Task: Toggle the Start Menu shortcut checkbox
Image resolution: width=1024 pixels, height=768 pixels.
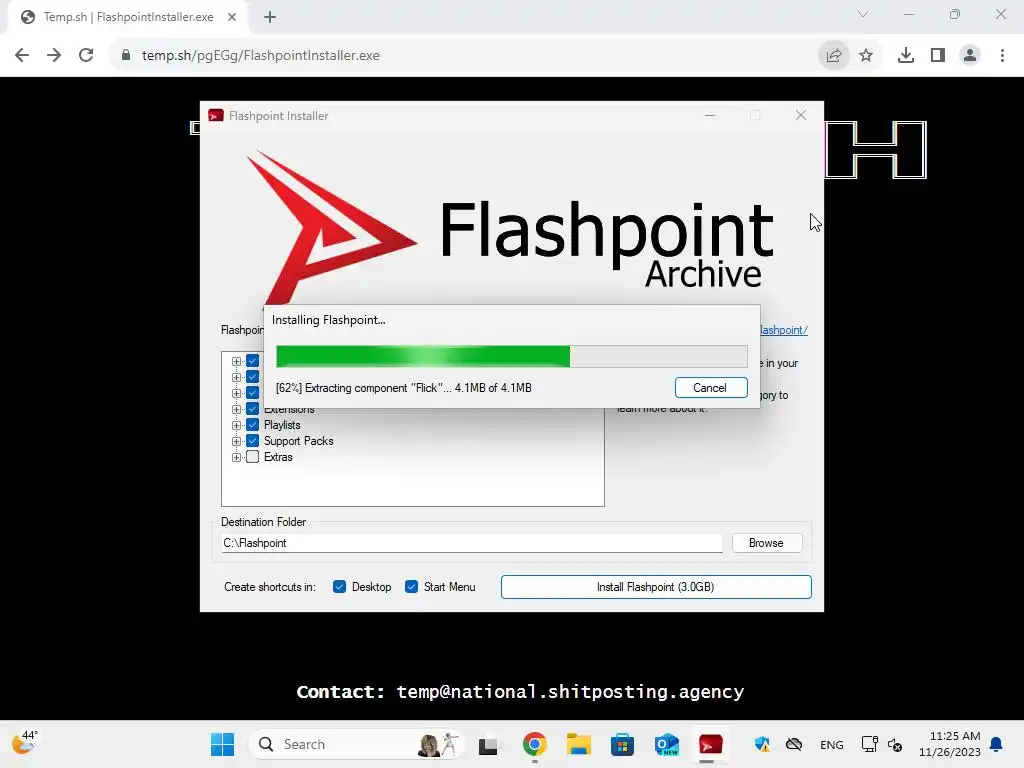Action: click(411, 587)
